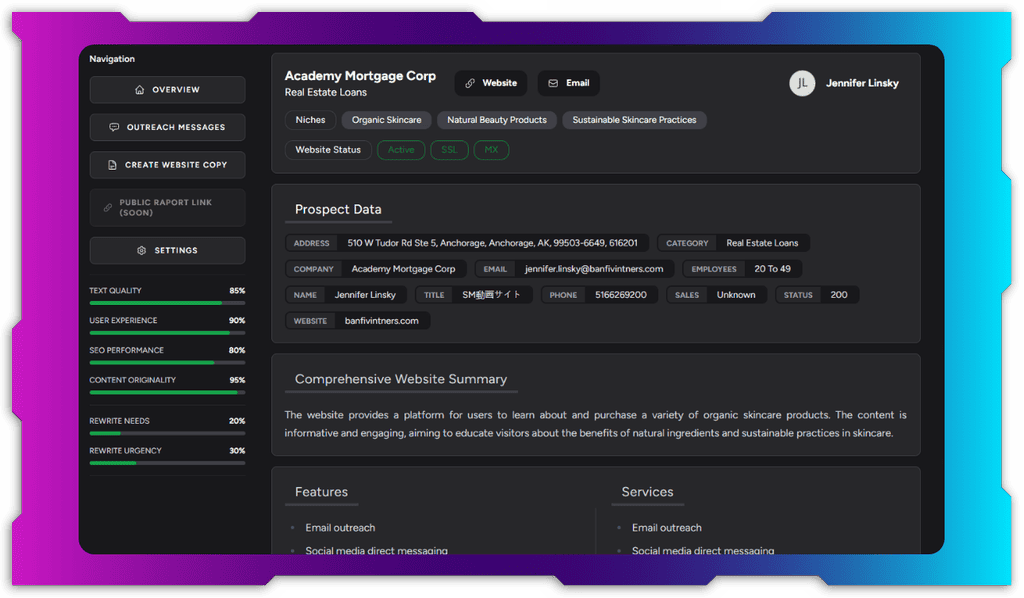Open Outreach Messages in navigation
This screenshot has height=598, width=1024.
point(167,127)
